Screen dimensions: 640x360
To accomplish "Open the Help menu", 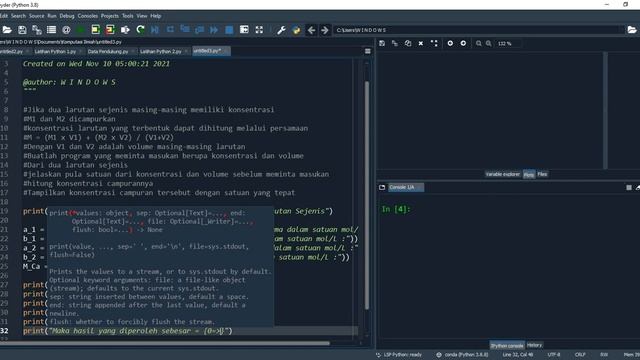I will (x=156, y=16).
